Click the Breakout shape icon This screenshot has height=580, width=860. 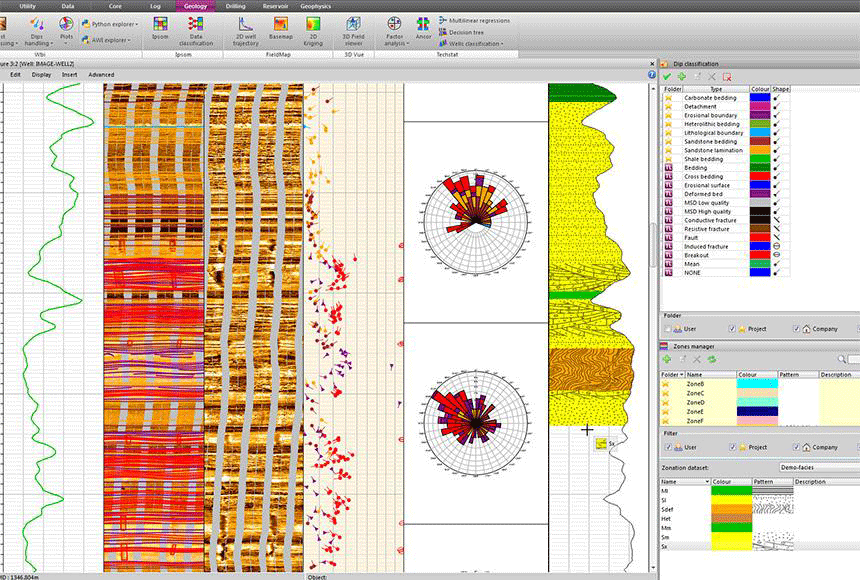pyautogui.click(x=777, y=255)
